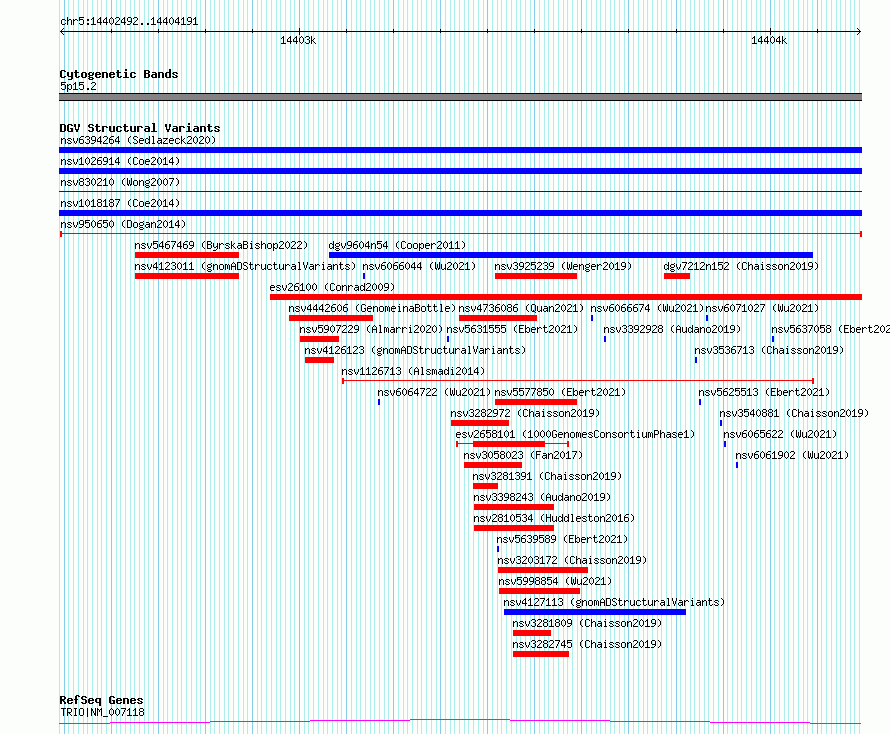
Task: Click the nsv3398243 (Audano2019) label
Action: click(x=542, y=497)
